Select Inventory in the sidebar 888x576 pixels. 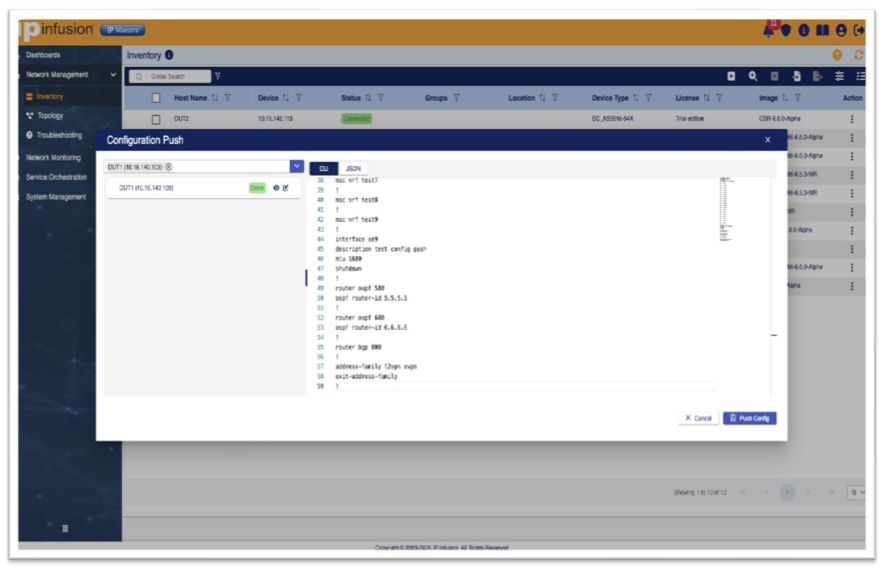click(50, 97)
